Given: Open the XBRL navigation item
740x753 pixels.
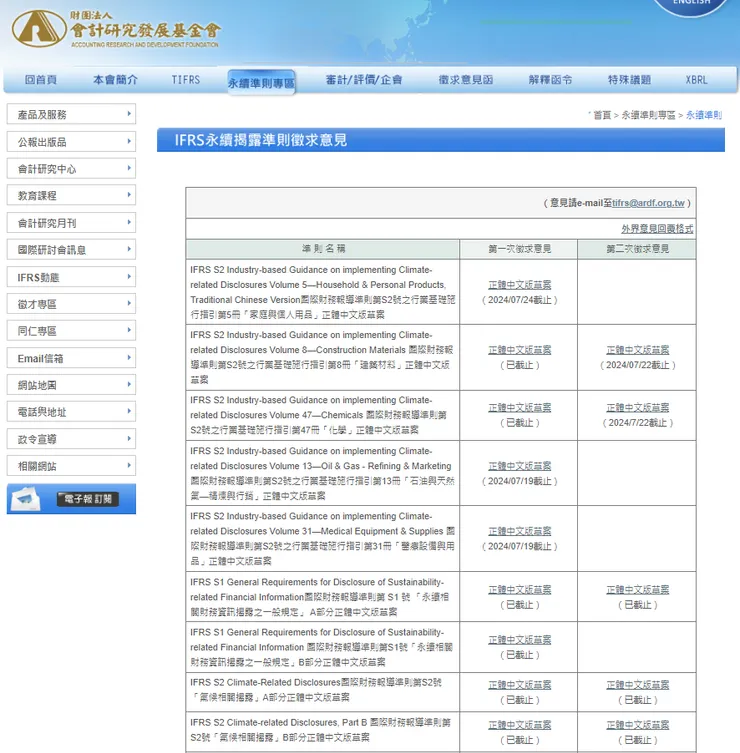Looking at the screenshot, I should click(696, 80).
